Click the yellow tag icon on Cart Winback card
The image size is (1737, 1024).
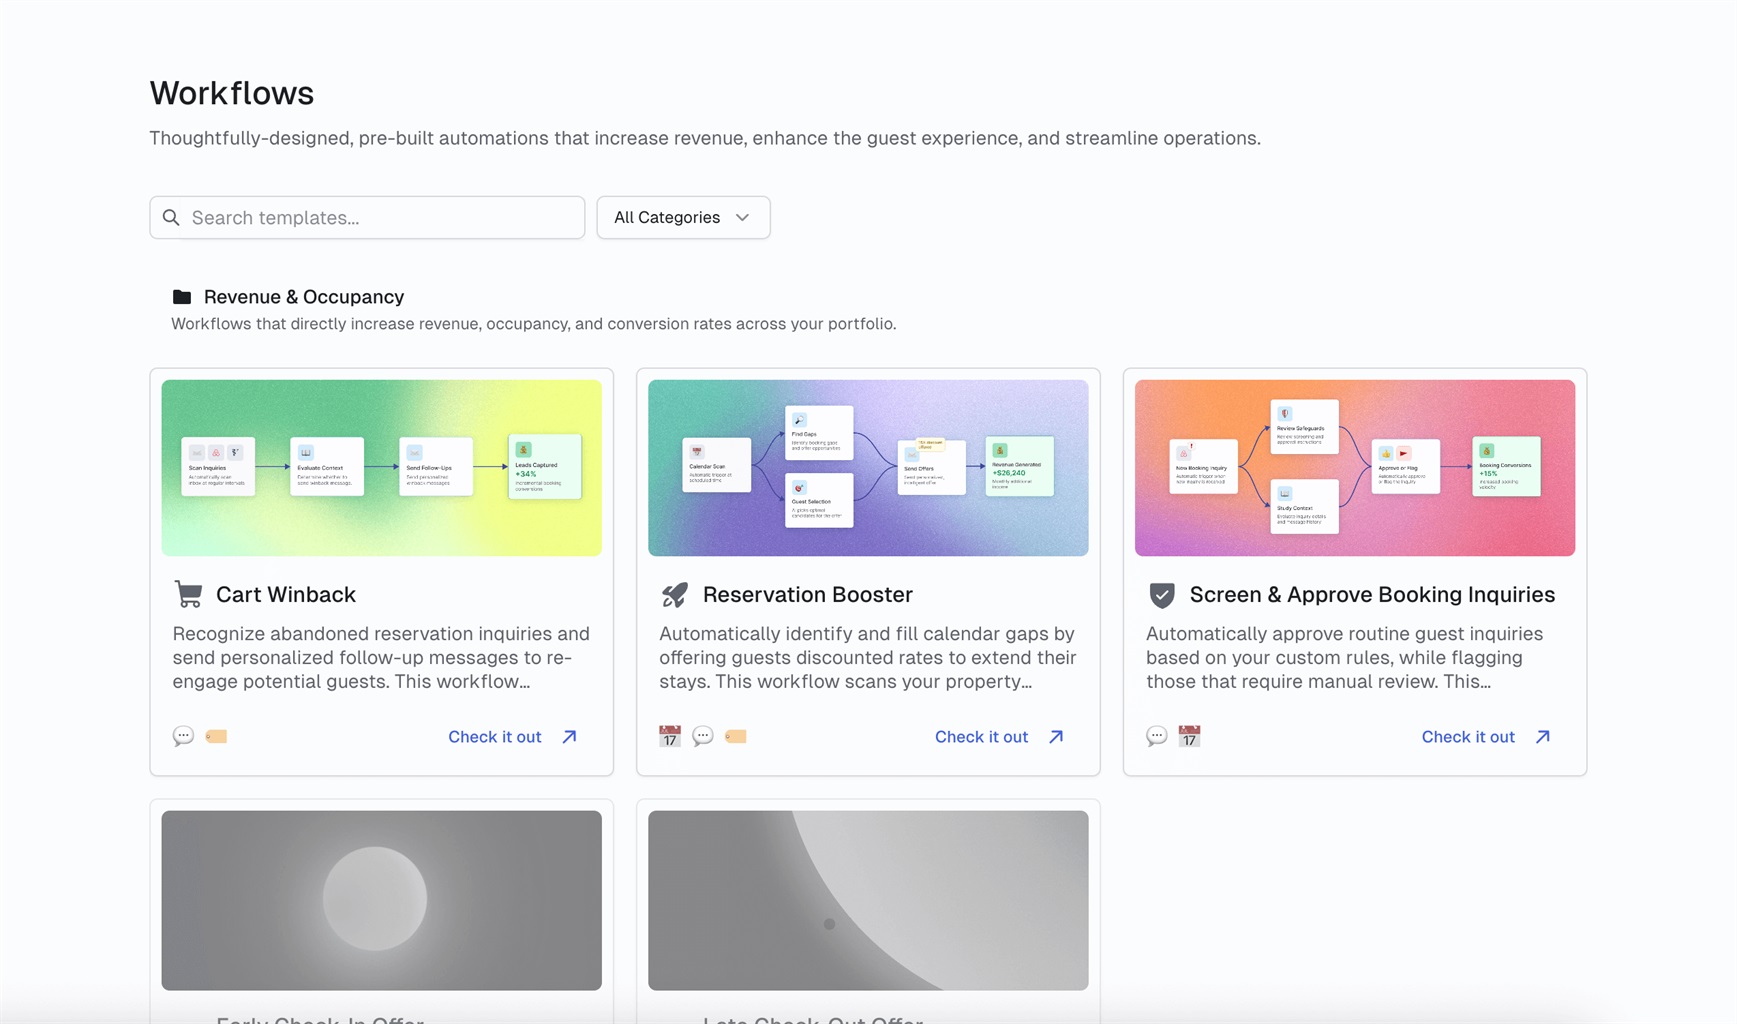click(216, 737)
